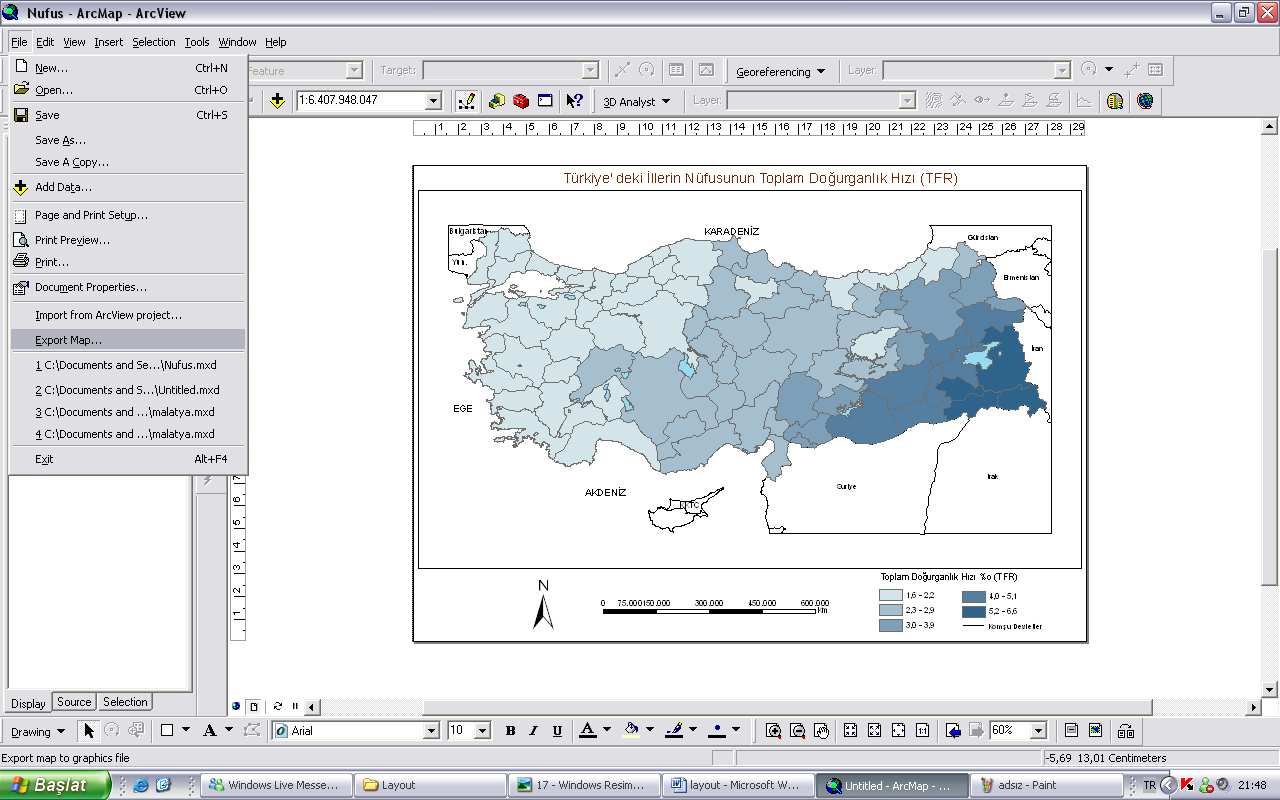Viewport: 1280px width, 800px height.
Task: Select the layout Pan hand tool
Action: (x=821, y=731)
